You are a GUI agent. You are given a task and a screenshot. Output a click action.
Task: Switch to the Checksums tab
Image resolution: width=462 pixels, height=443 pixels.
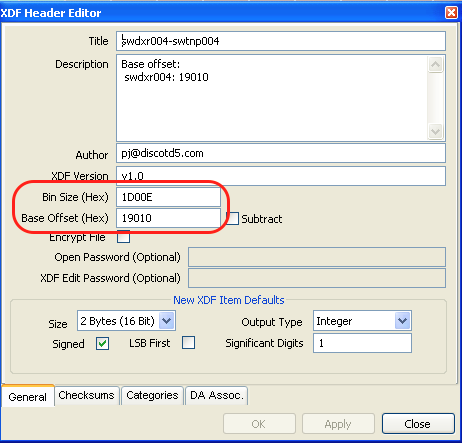coord(86,396)
